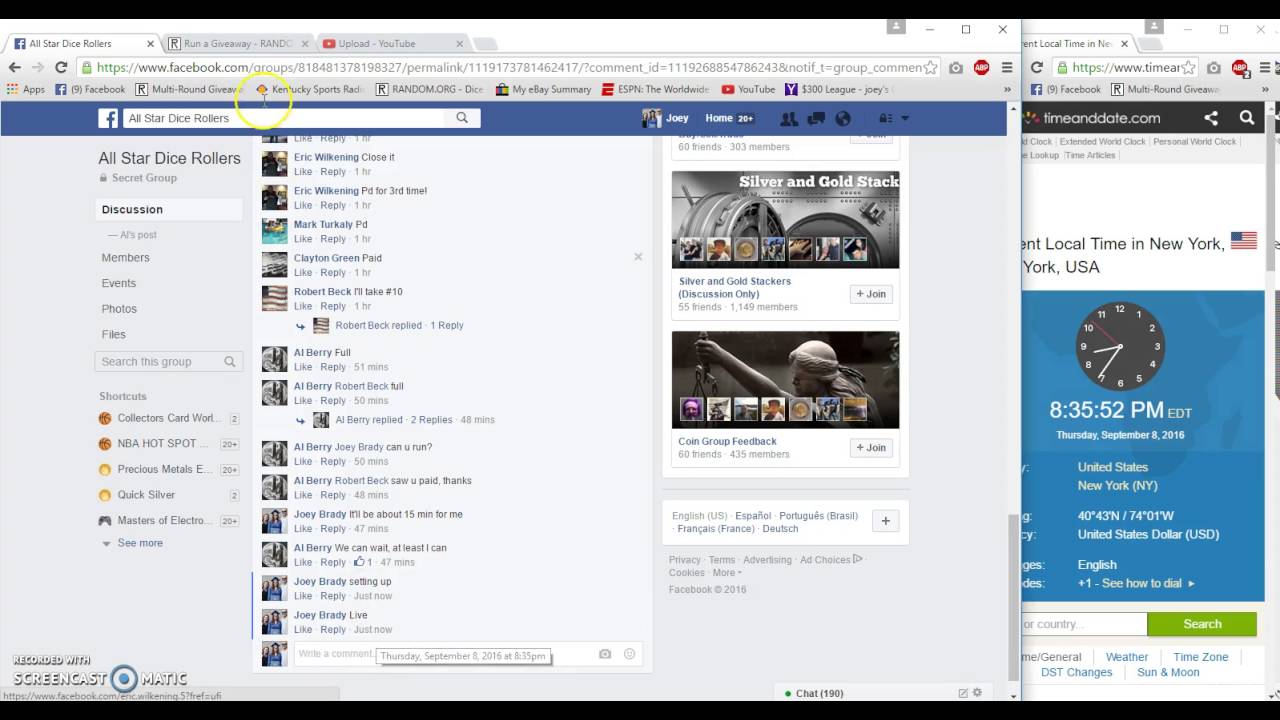Reload the Facebook page
This screenshot has width=1280, height=720.
click(61, 67)
